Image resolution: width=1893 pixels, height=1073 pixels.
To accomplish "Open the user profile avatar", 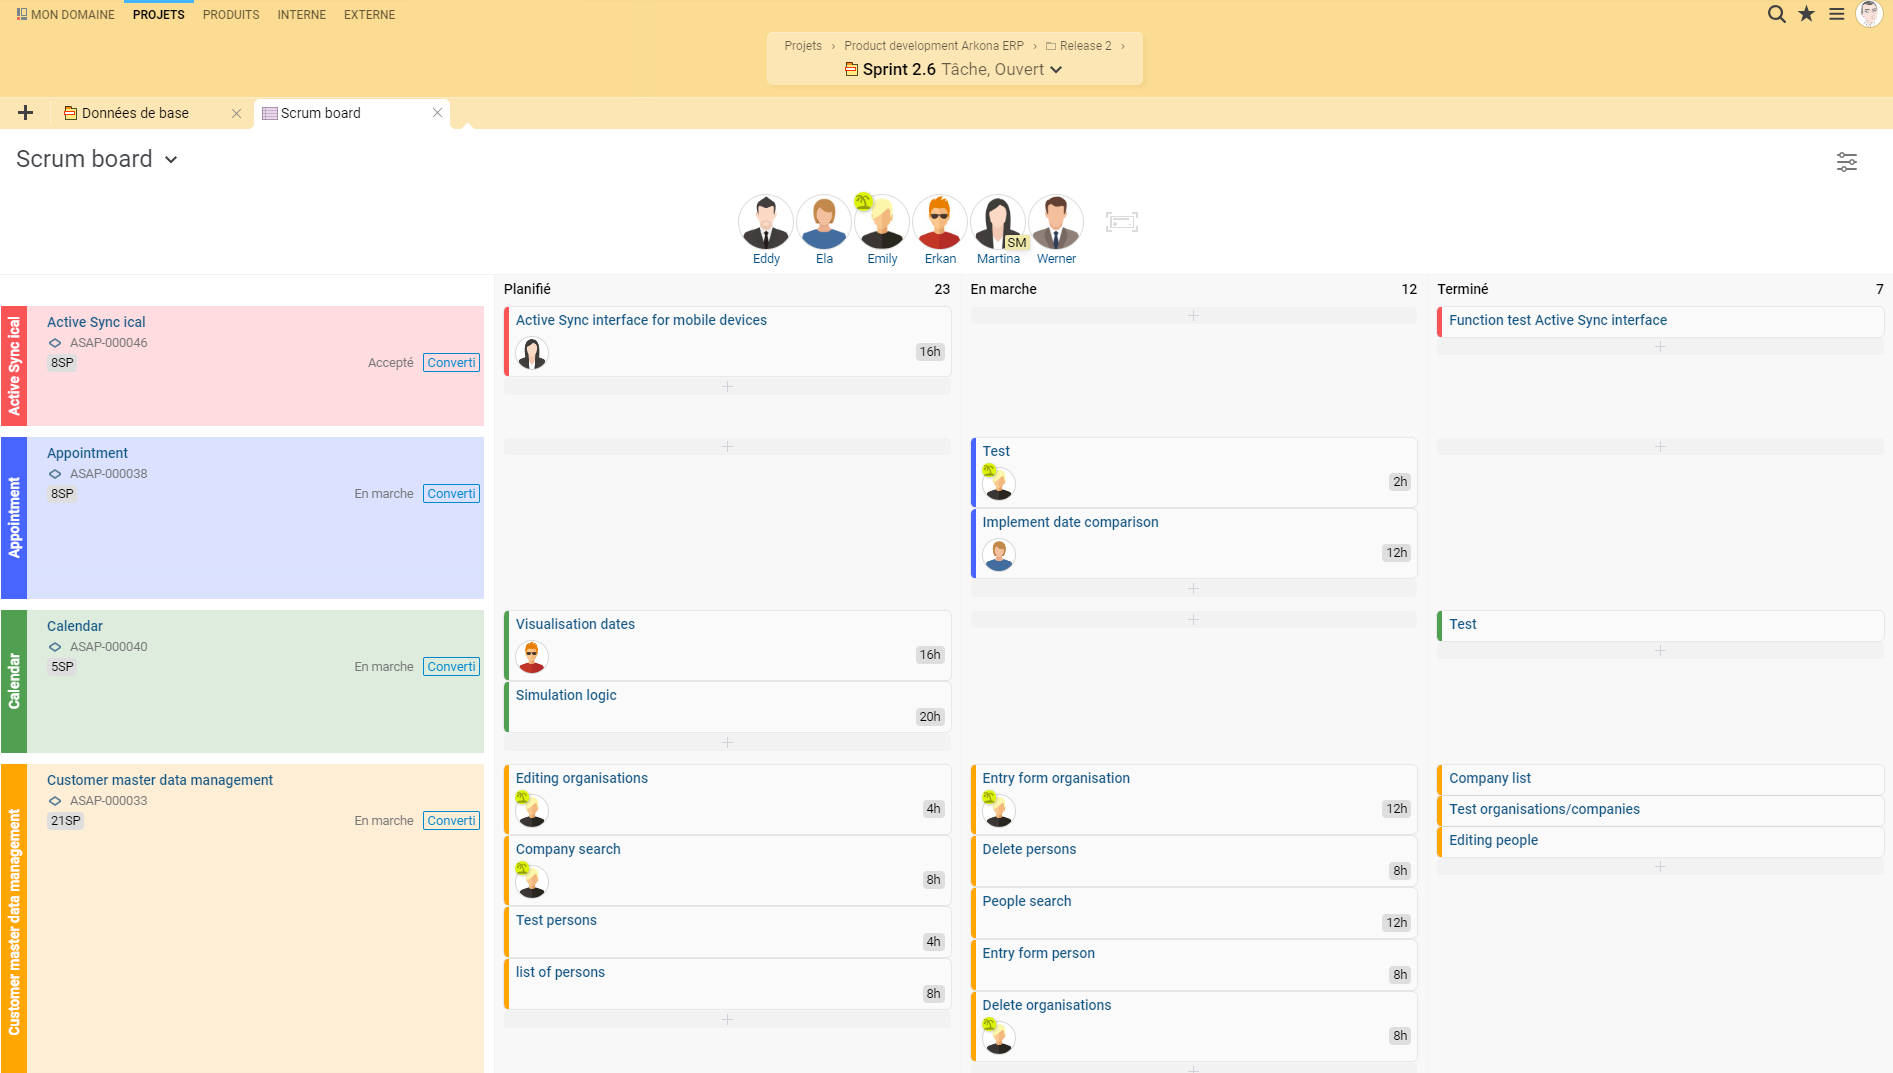I will [1869, 14].
